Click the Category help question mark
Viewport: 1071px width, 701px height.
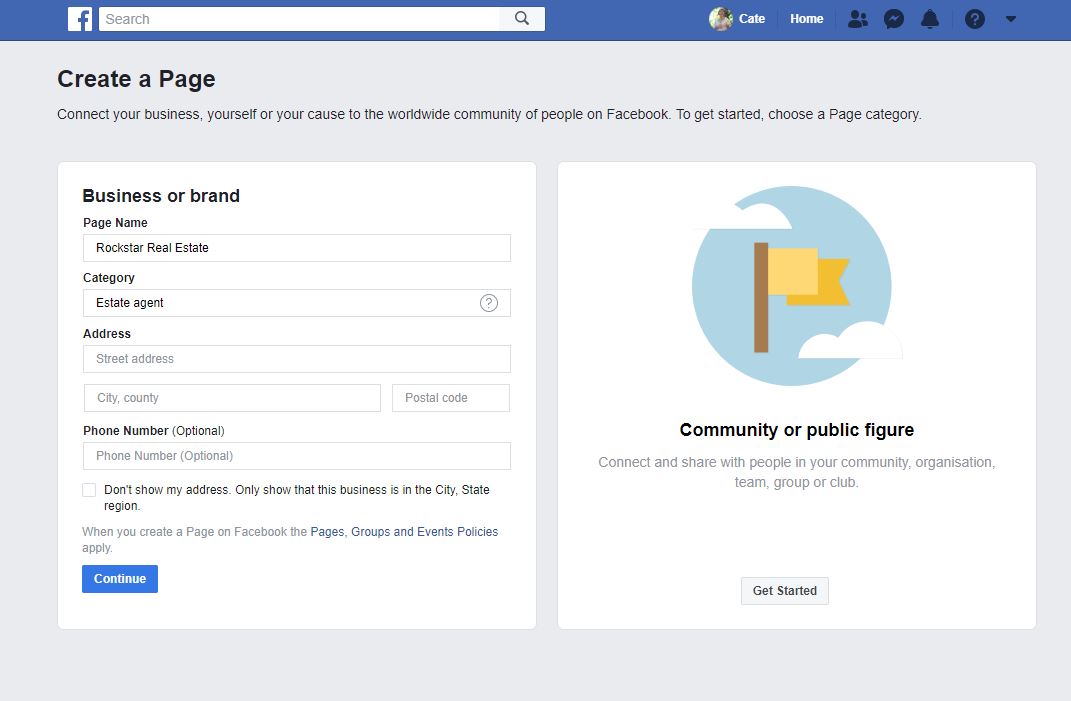pos(489,303)
